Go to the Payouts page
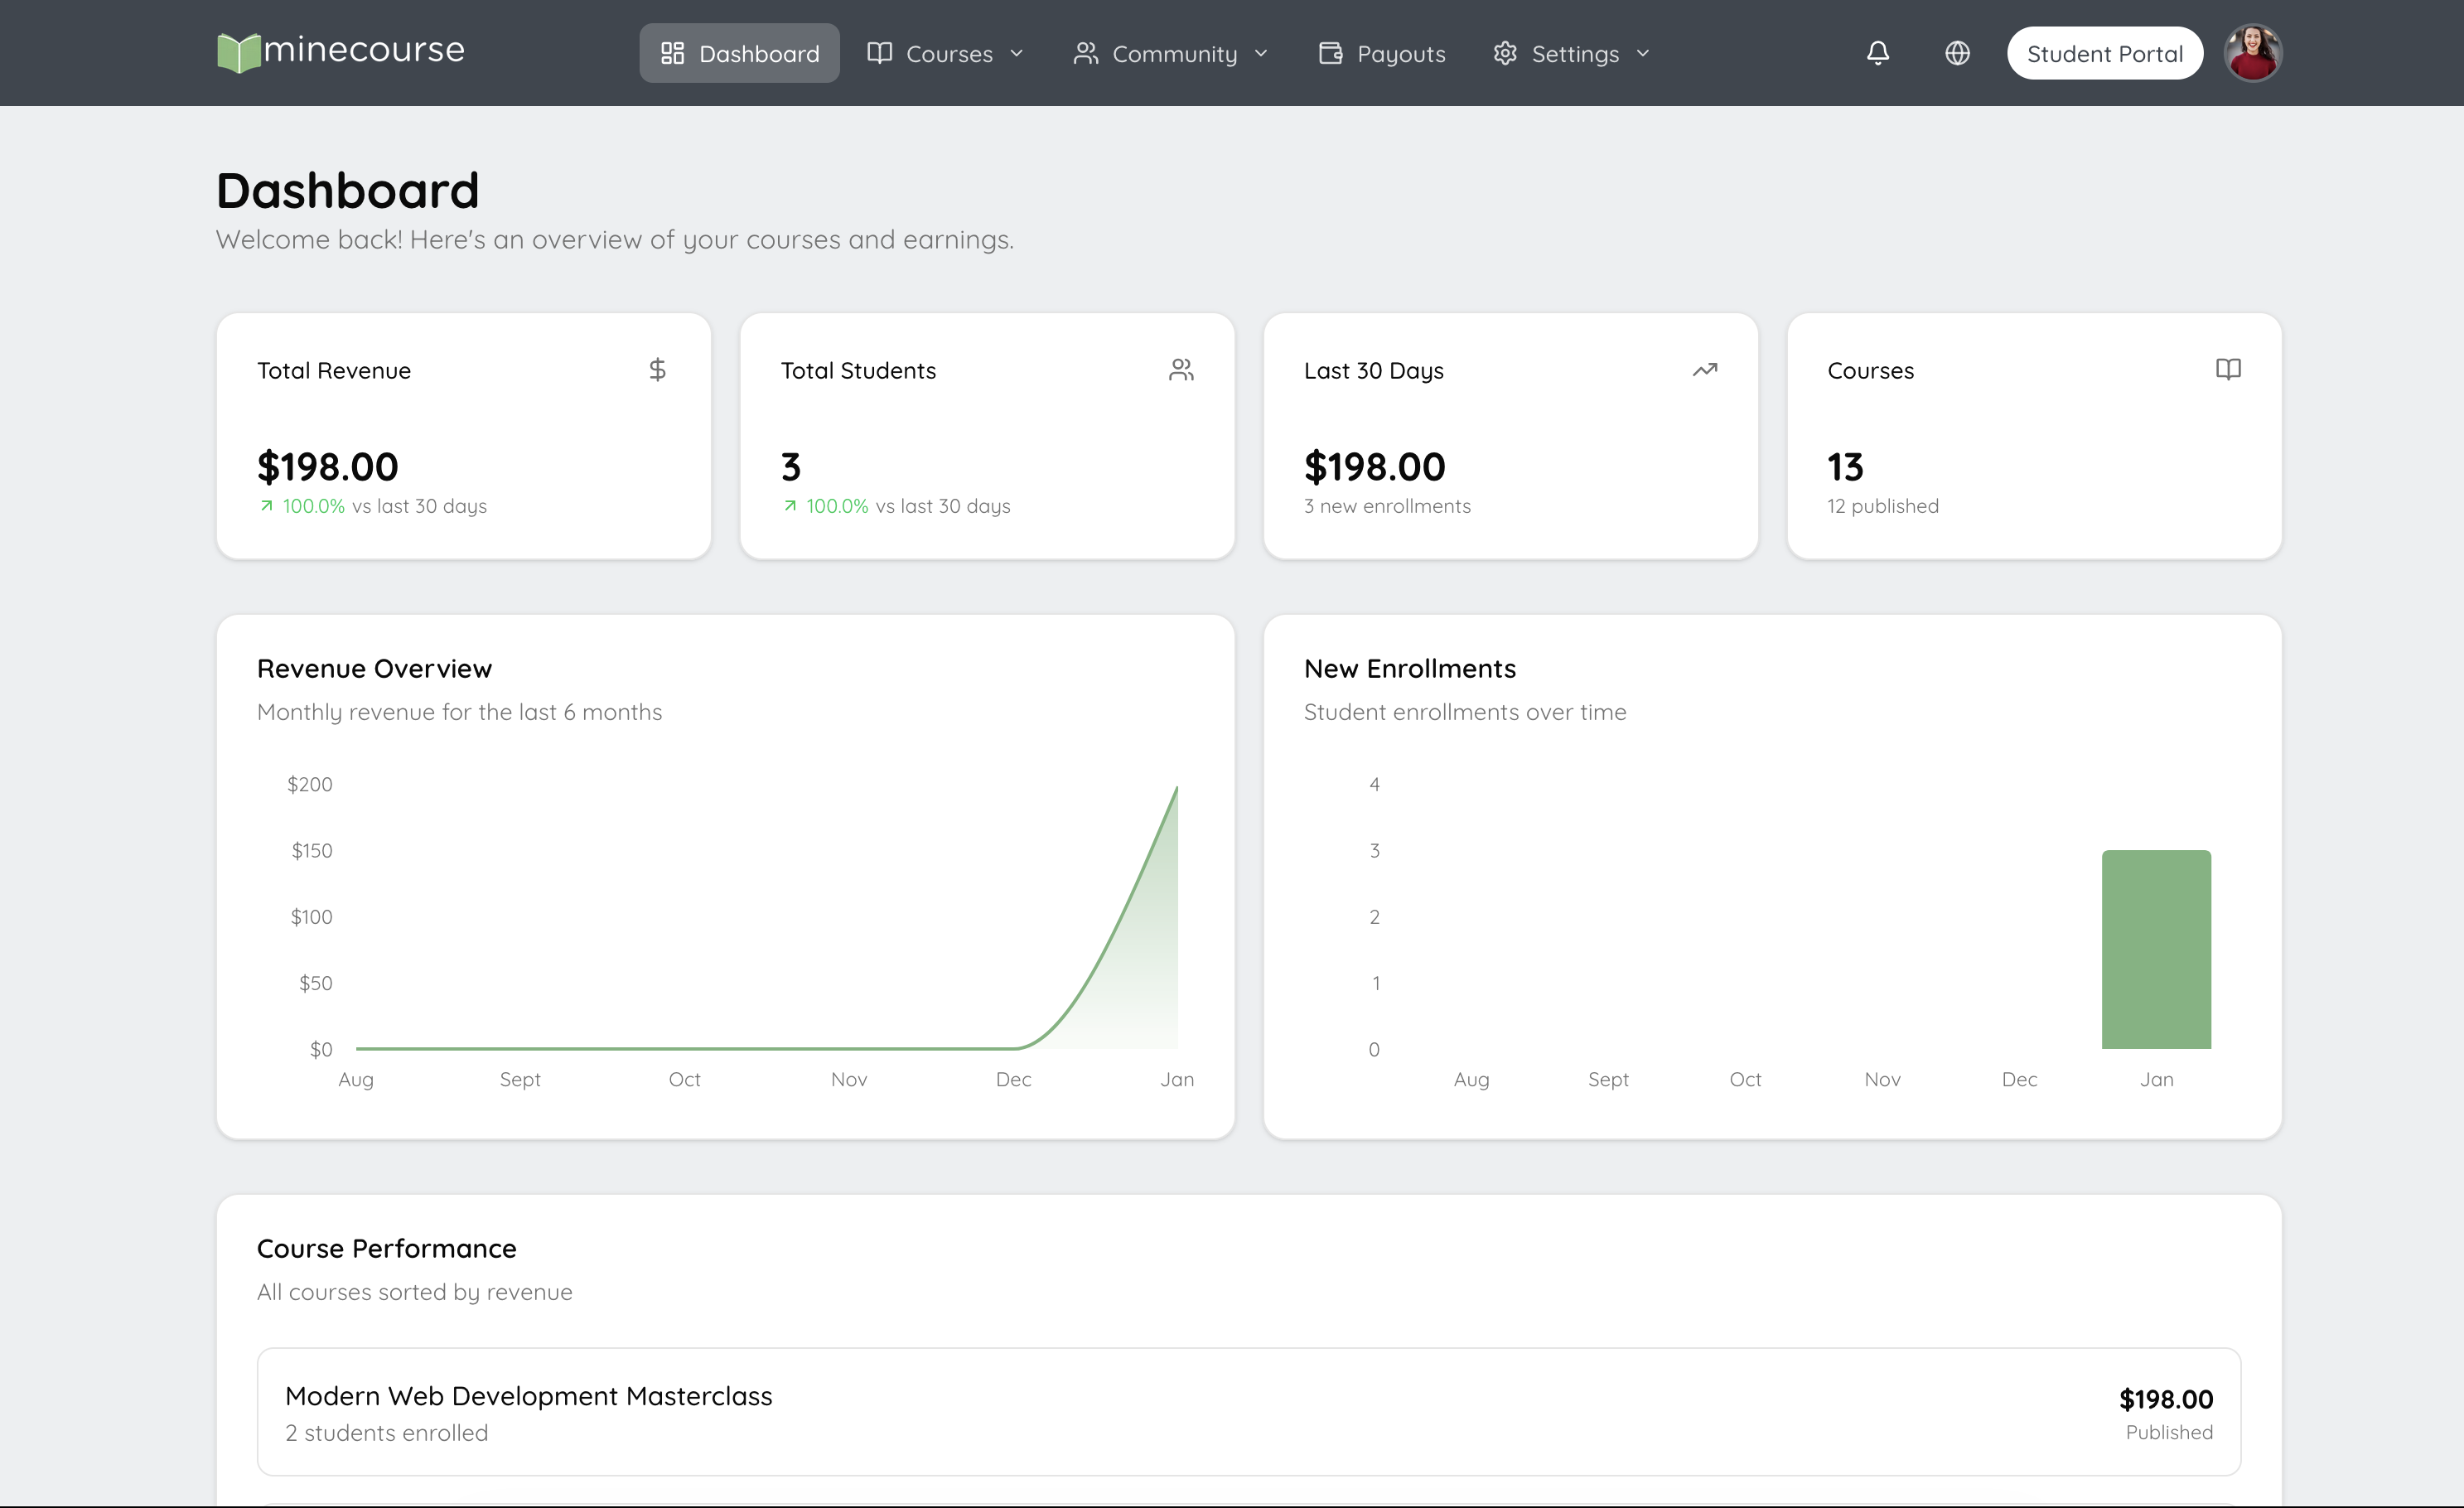2464x1508 pixels. 1382,53
